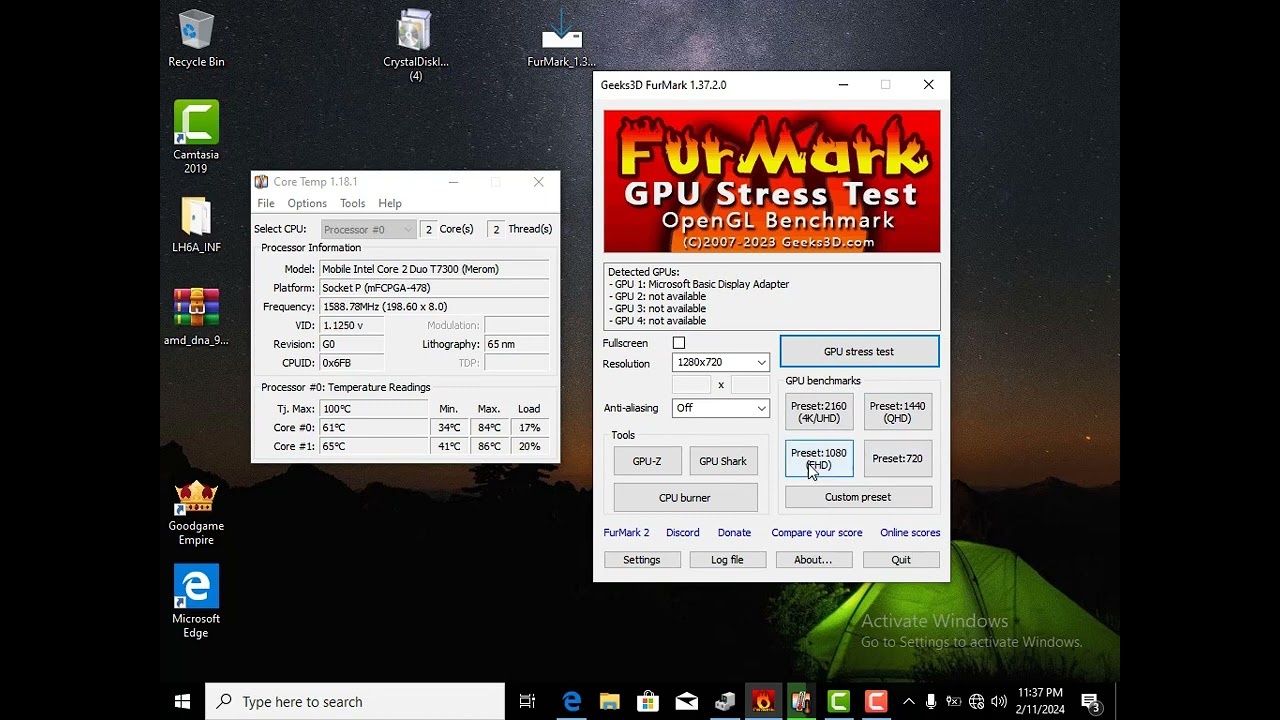Click the FurMark GPU Stress Test banner

tap(772, 181)
